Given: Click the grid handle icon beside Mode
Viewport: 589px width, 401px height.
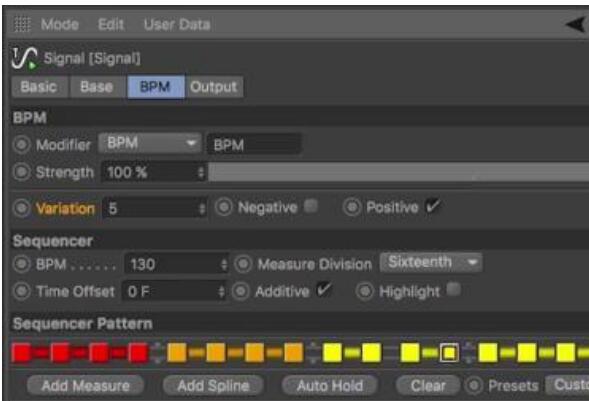Looking at the screenshot, I should (22, 25).
